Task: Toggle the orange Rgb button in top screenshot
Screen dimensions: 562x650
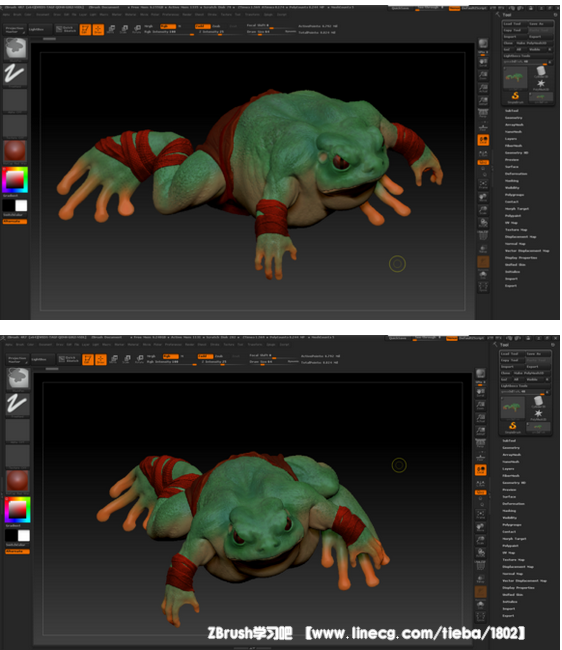Action: (x=167, y=26)
